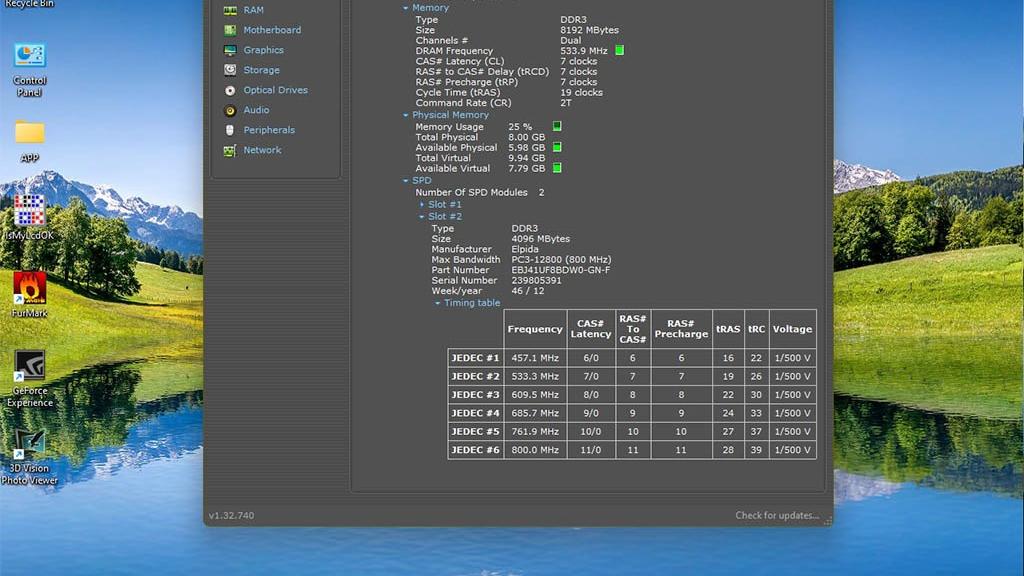Collapse the Memory section
The width and height of the screenshot is (1024, 576).
(406, 8)
